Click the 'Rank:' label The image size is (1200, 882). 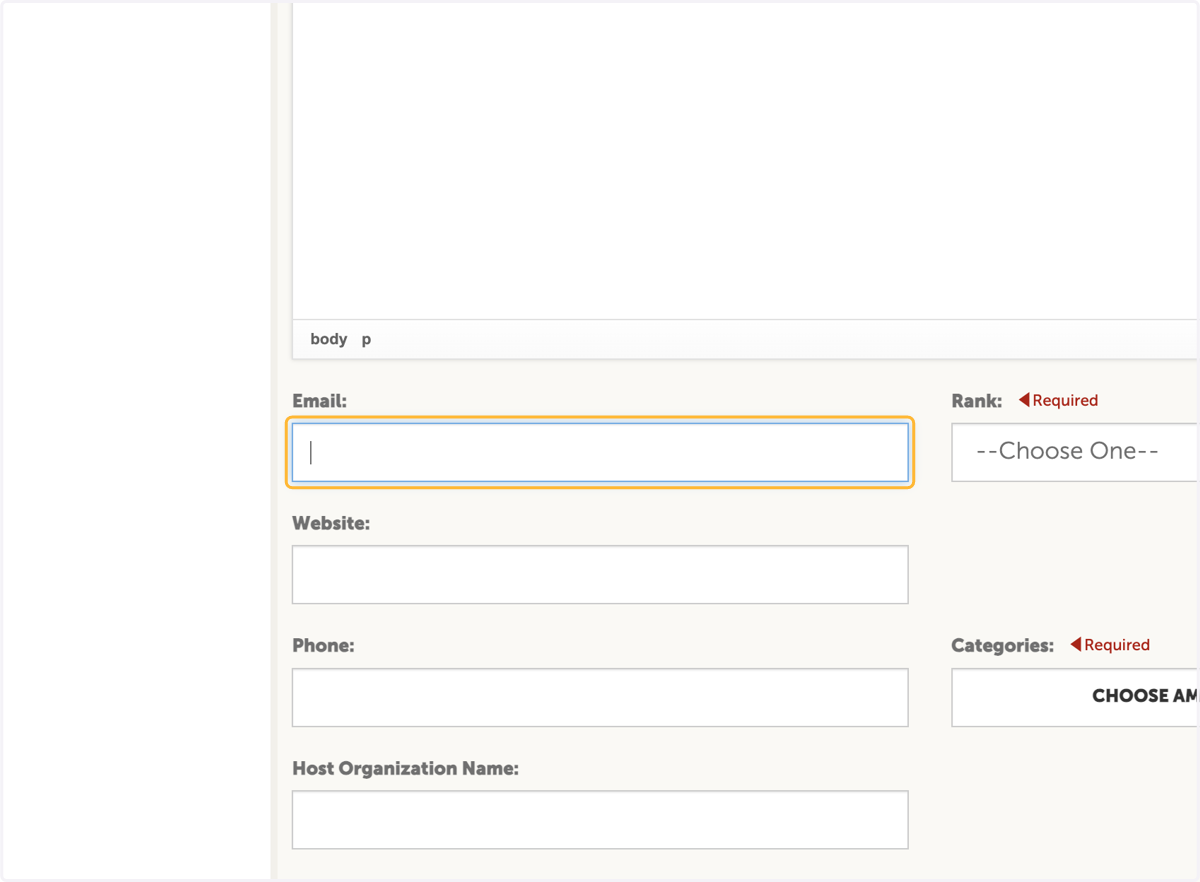(977, 401)
